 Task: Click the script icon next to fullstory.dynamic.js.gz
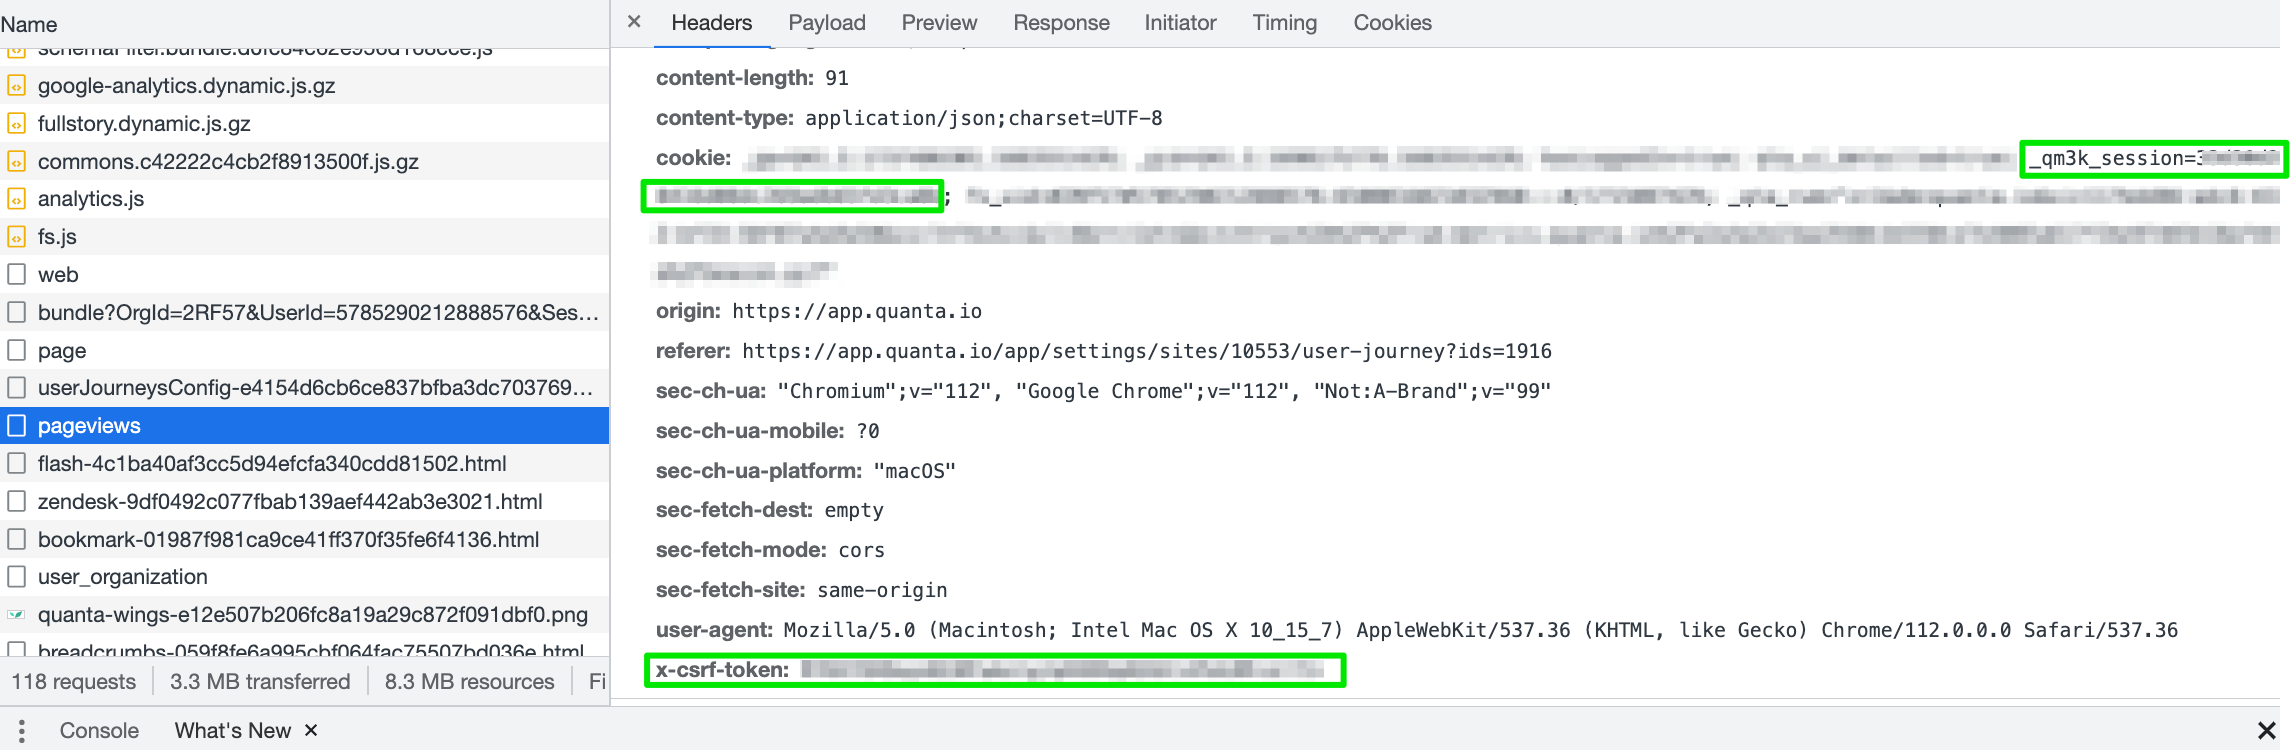tap(16, 124)
